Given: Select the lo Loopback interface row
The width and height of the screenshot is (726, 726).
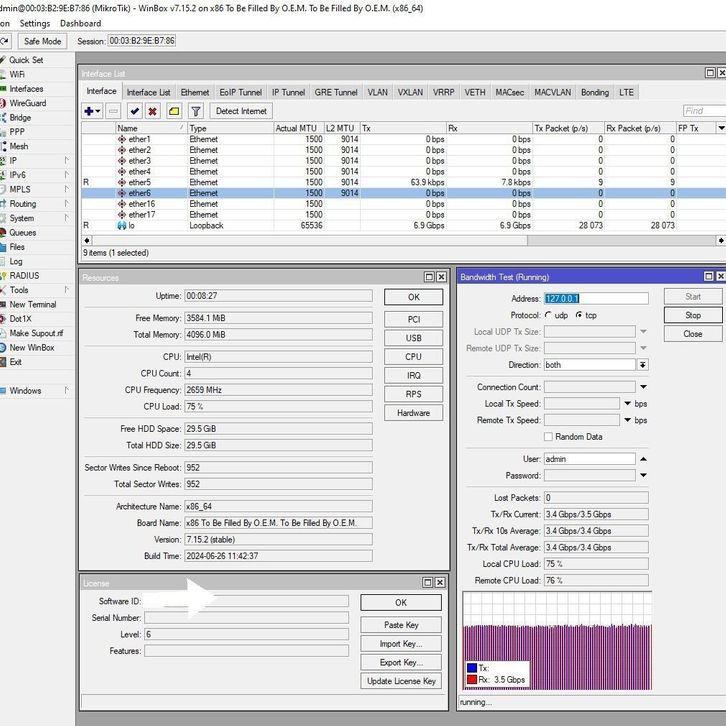Looking at the screenshot, I should 402,225.
